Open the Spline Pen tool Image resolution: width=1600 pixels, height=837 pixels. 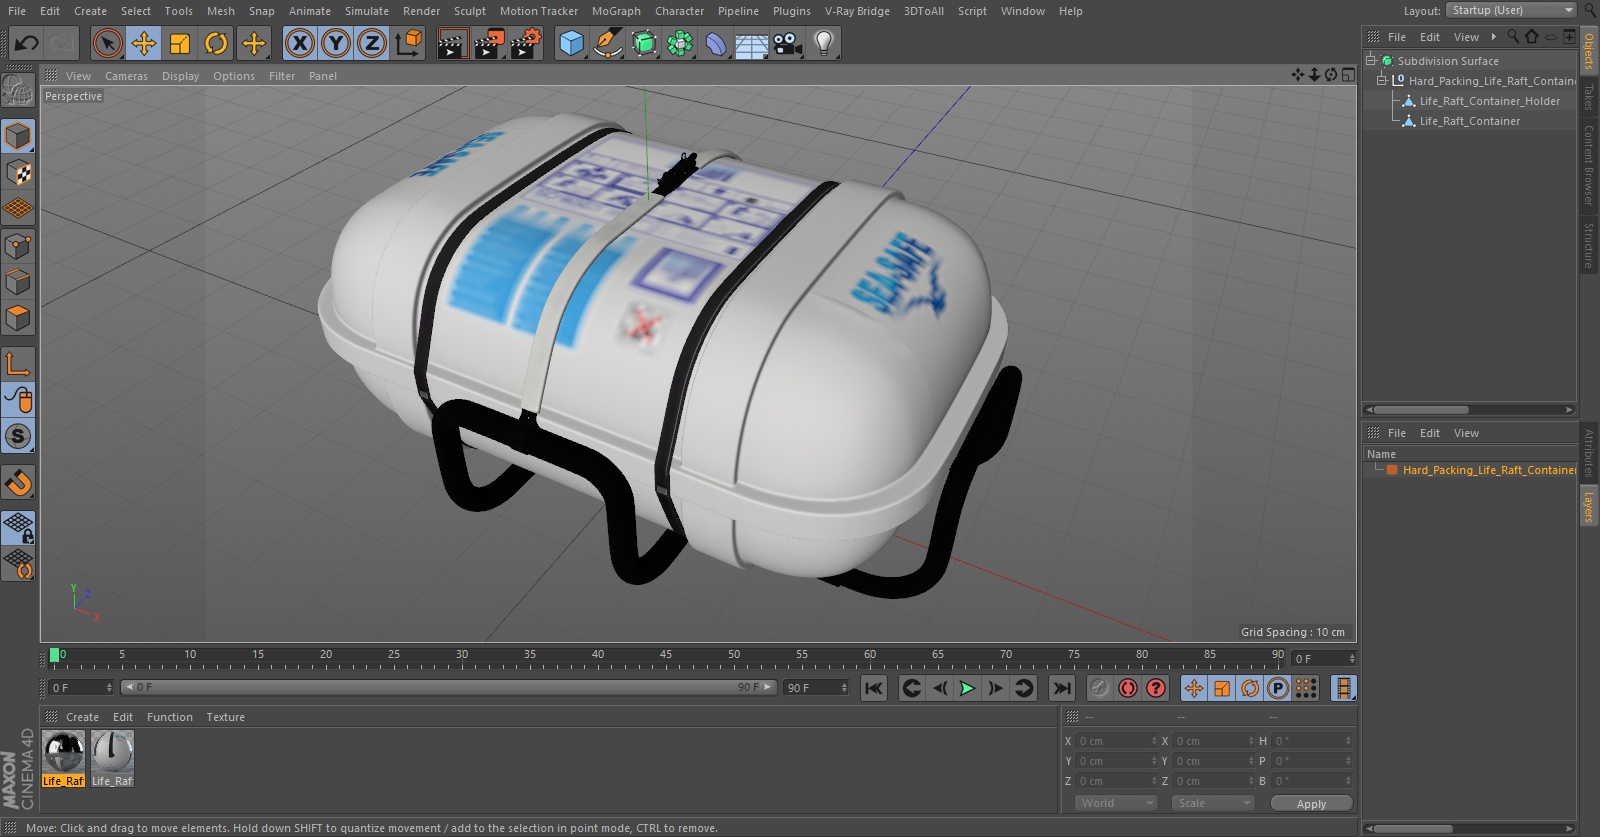click(x=607, y=43)
